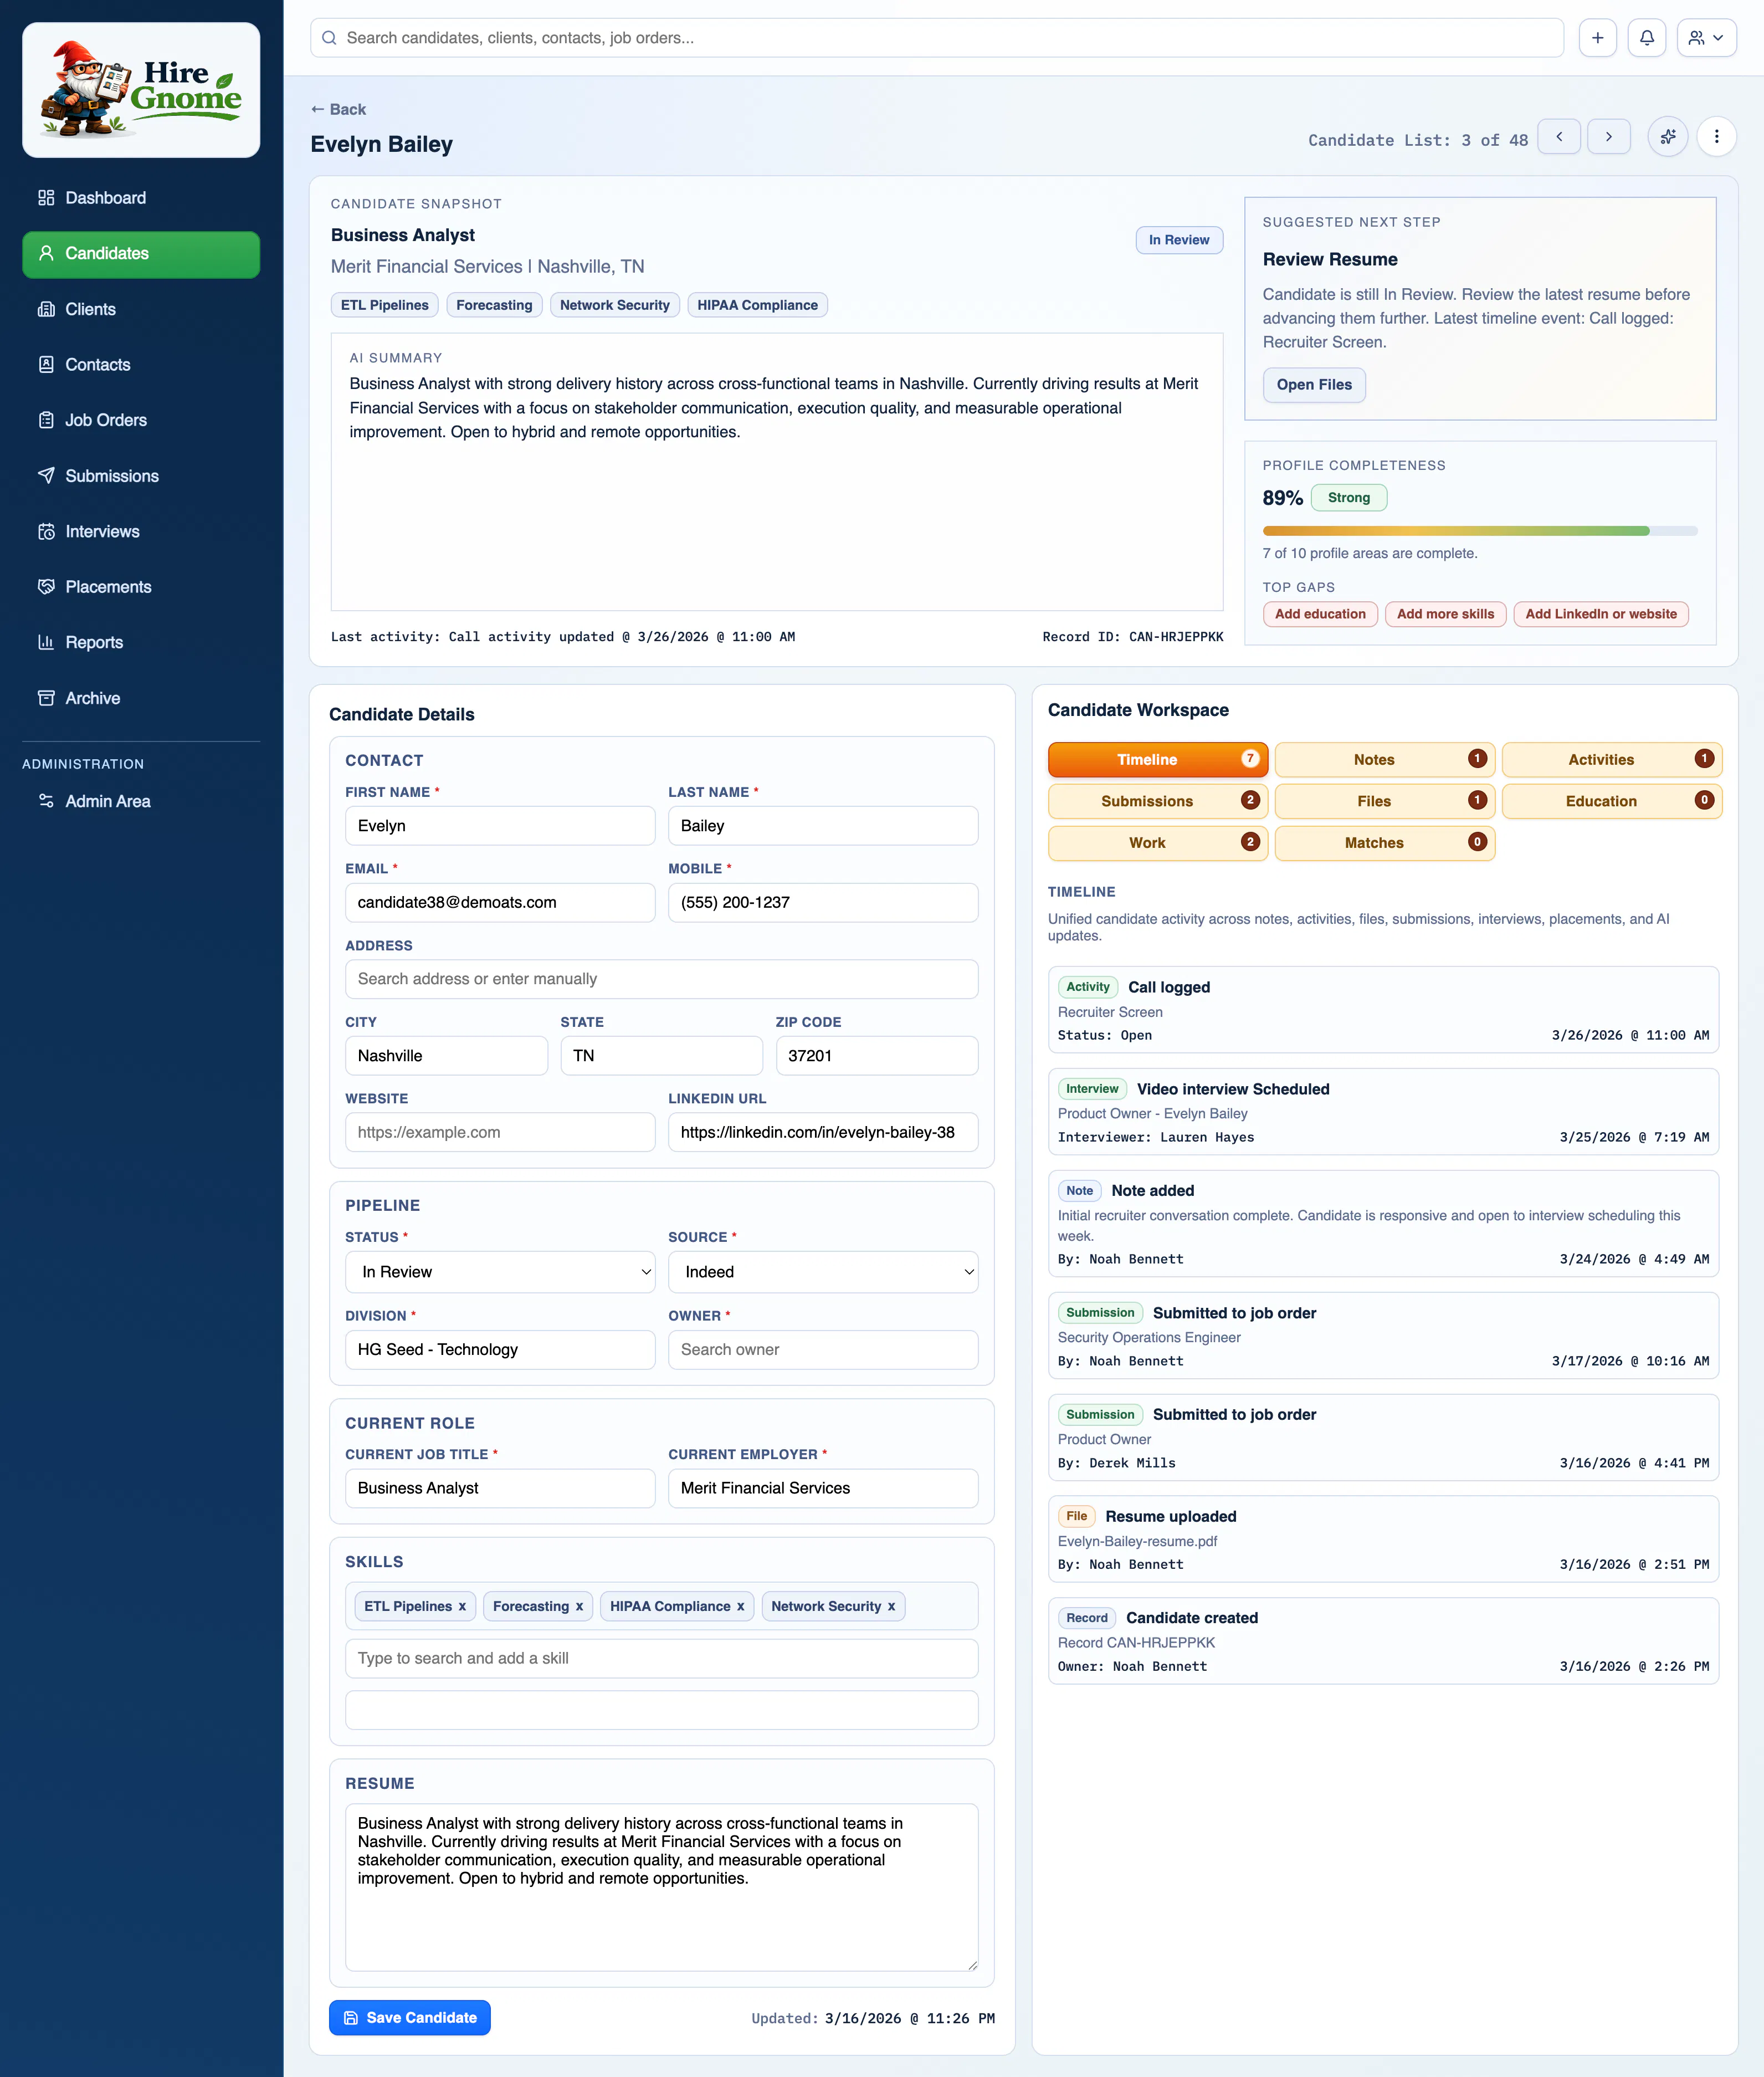Click the Back link
The width and height of the screenshot is (1764, 2077).
338,109
